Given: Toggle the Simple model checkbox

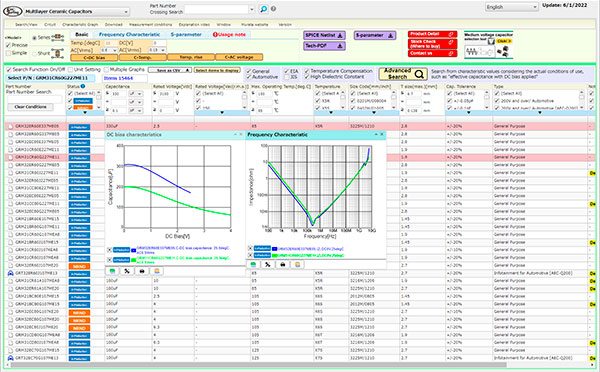Looking at the screenshot, I should tap(8, 53).
